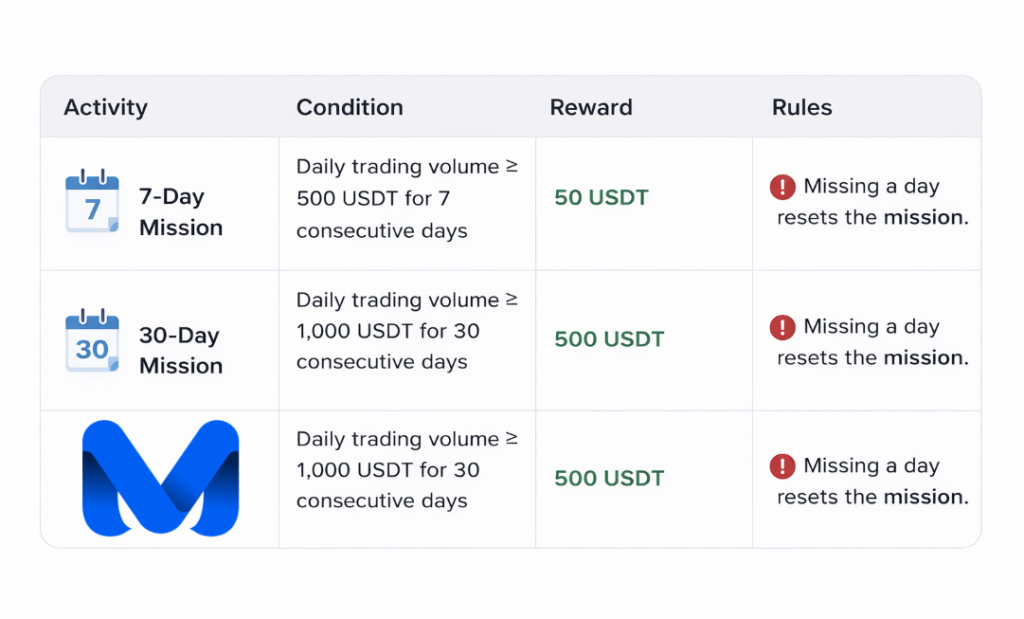Open the 7-Day Mission label
1024x619 pixels.
tap(181, 212)
